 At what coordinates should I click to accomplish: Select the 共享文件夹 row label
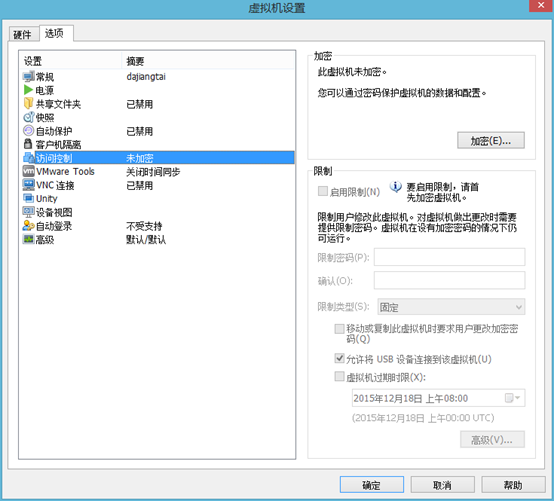point(58,104)
